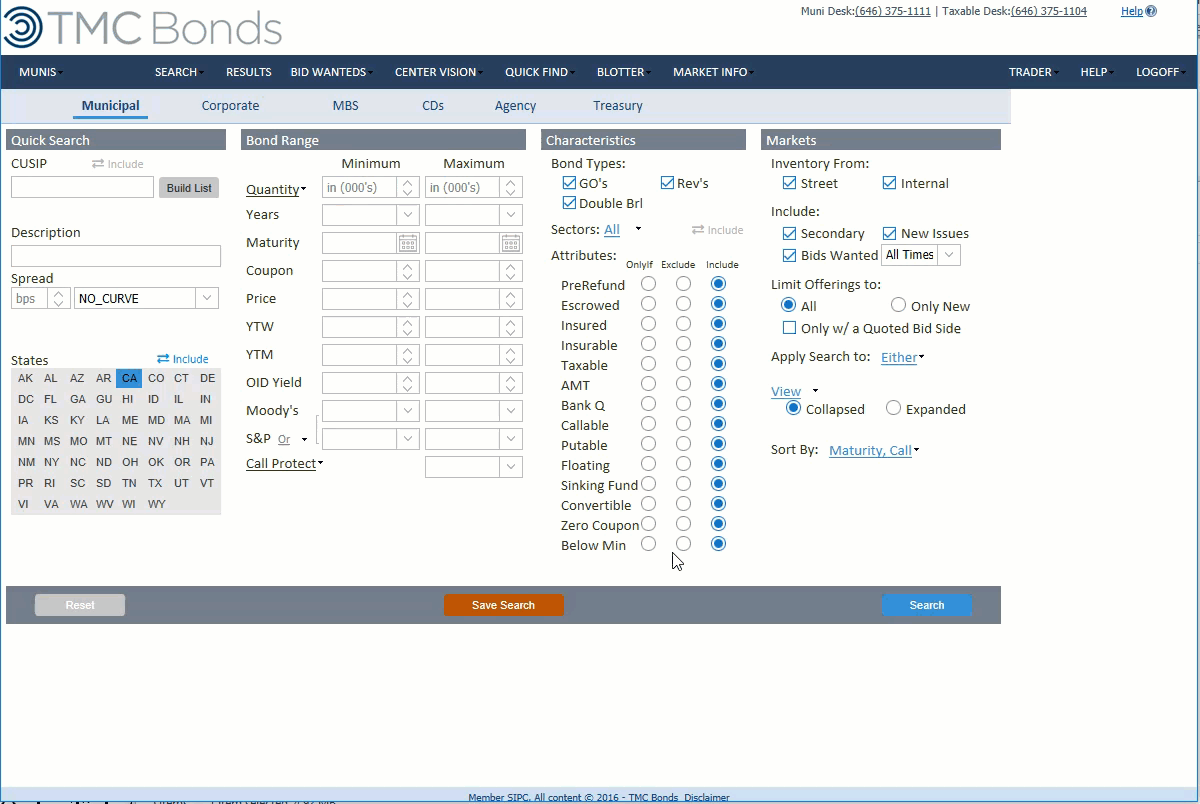This screenshot has height=804, width=1200.
Task: Open the Maturity minimum calendar picker
Action: [408, 243]
